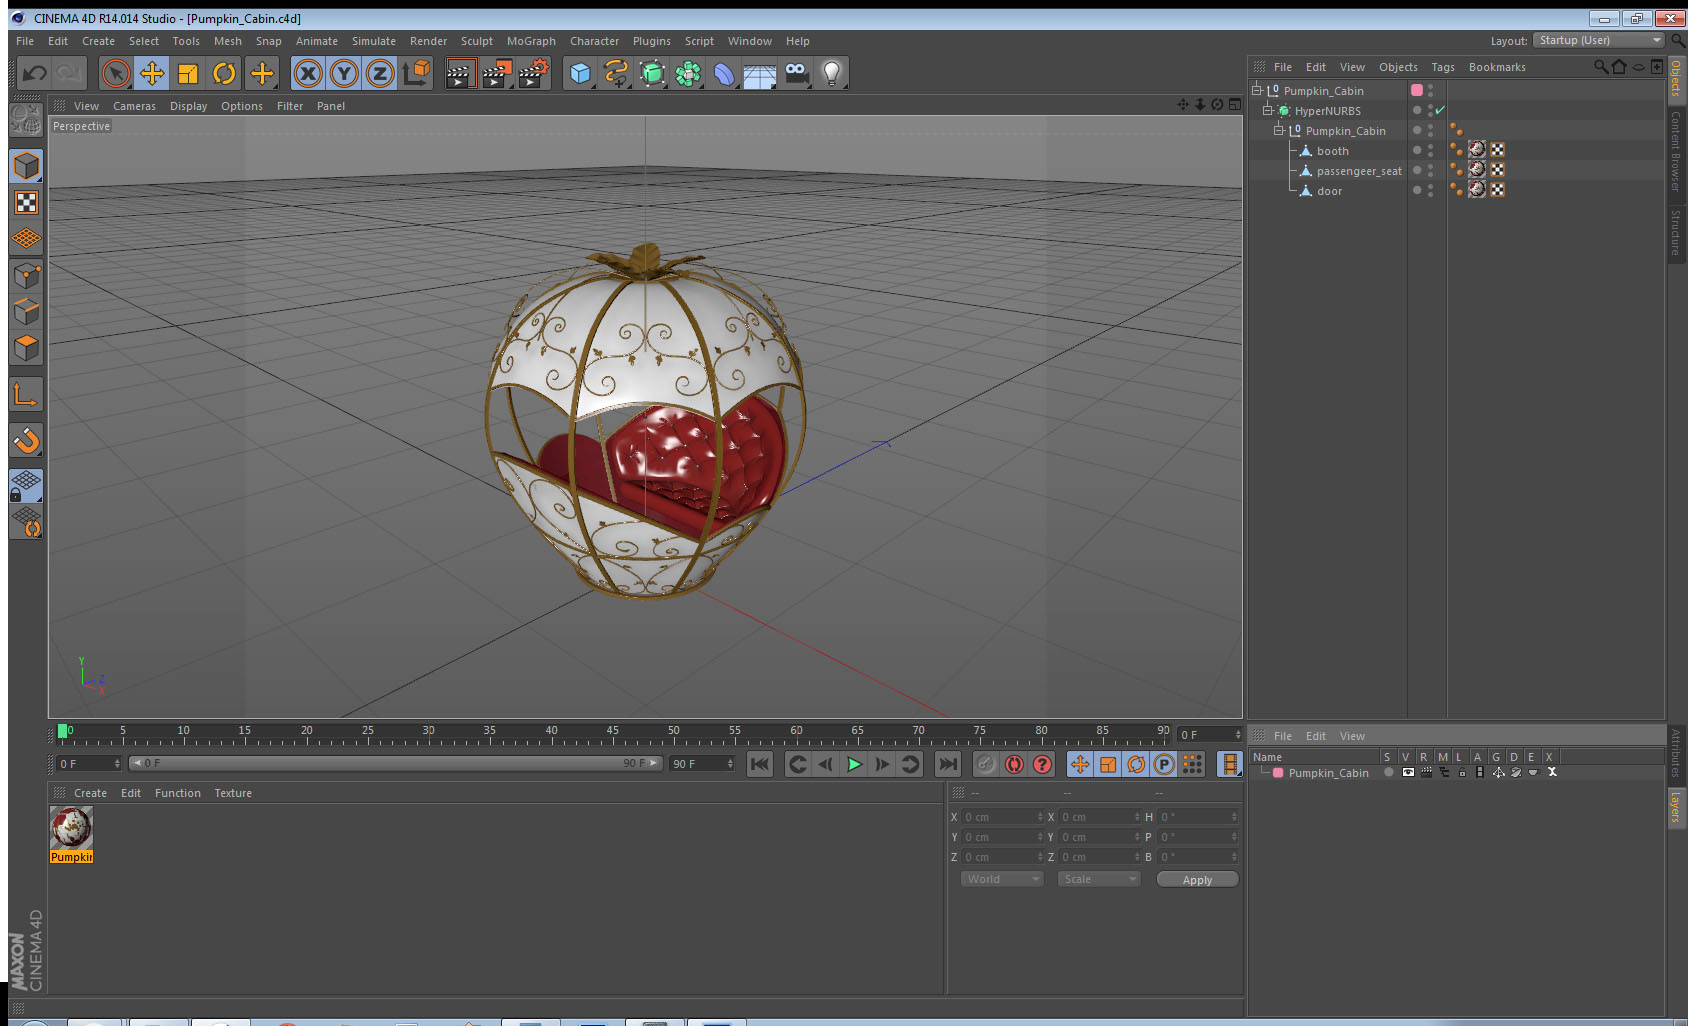Switch to Points mode icon
1688x1026 pixels.
[x=26, y=275]
